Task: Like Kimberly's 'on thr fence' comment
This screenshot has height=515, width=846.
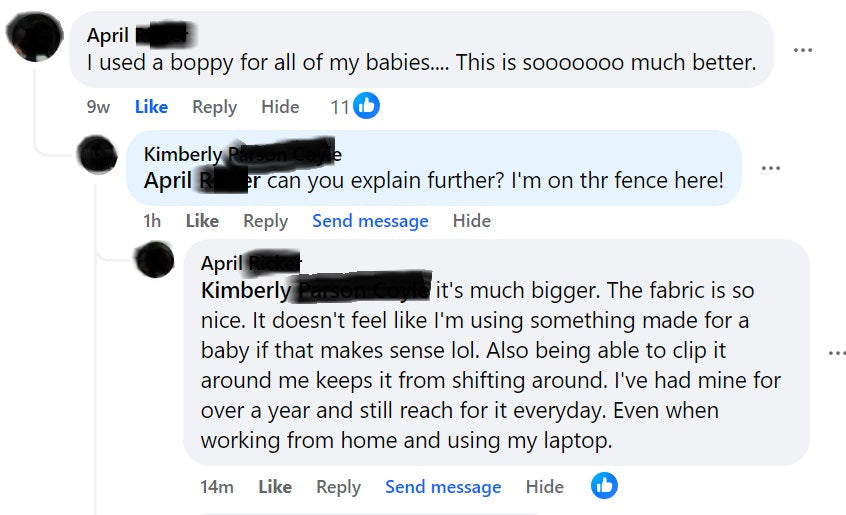Action: pyautogui.click(x=202, y=221)
